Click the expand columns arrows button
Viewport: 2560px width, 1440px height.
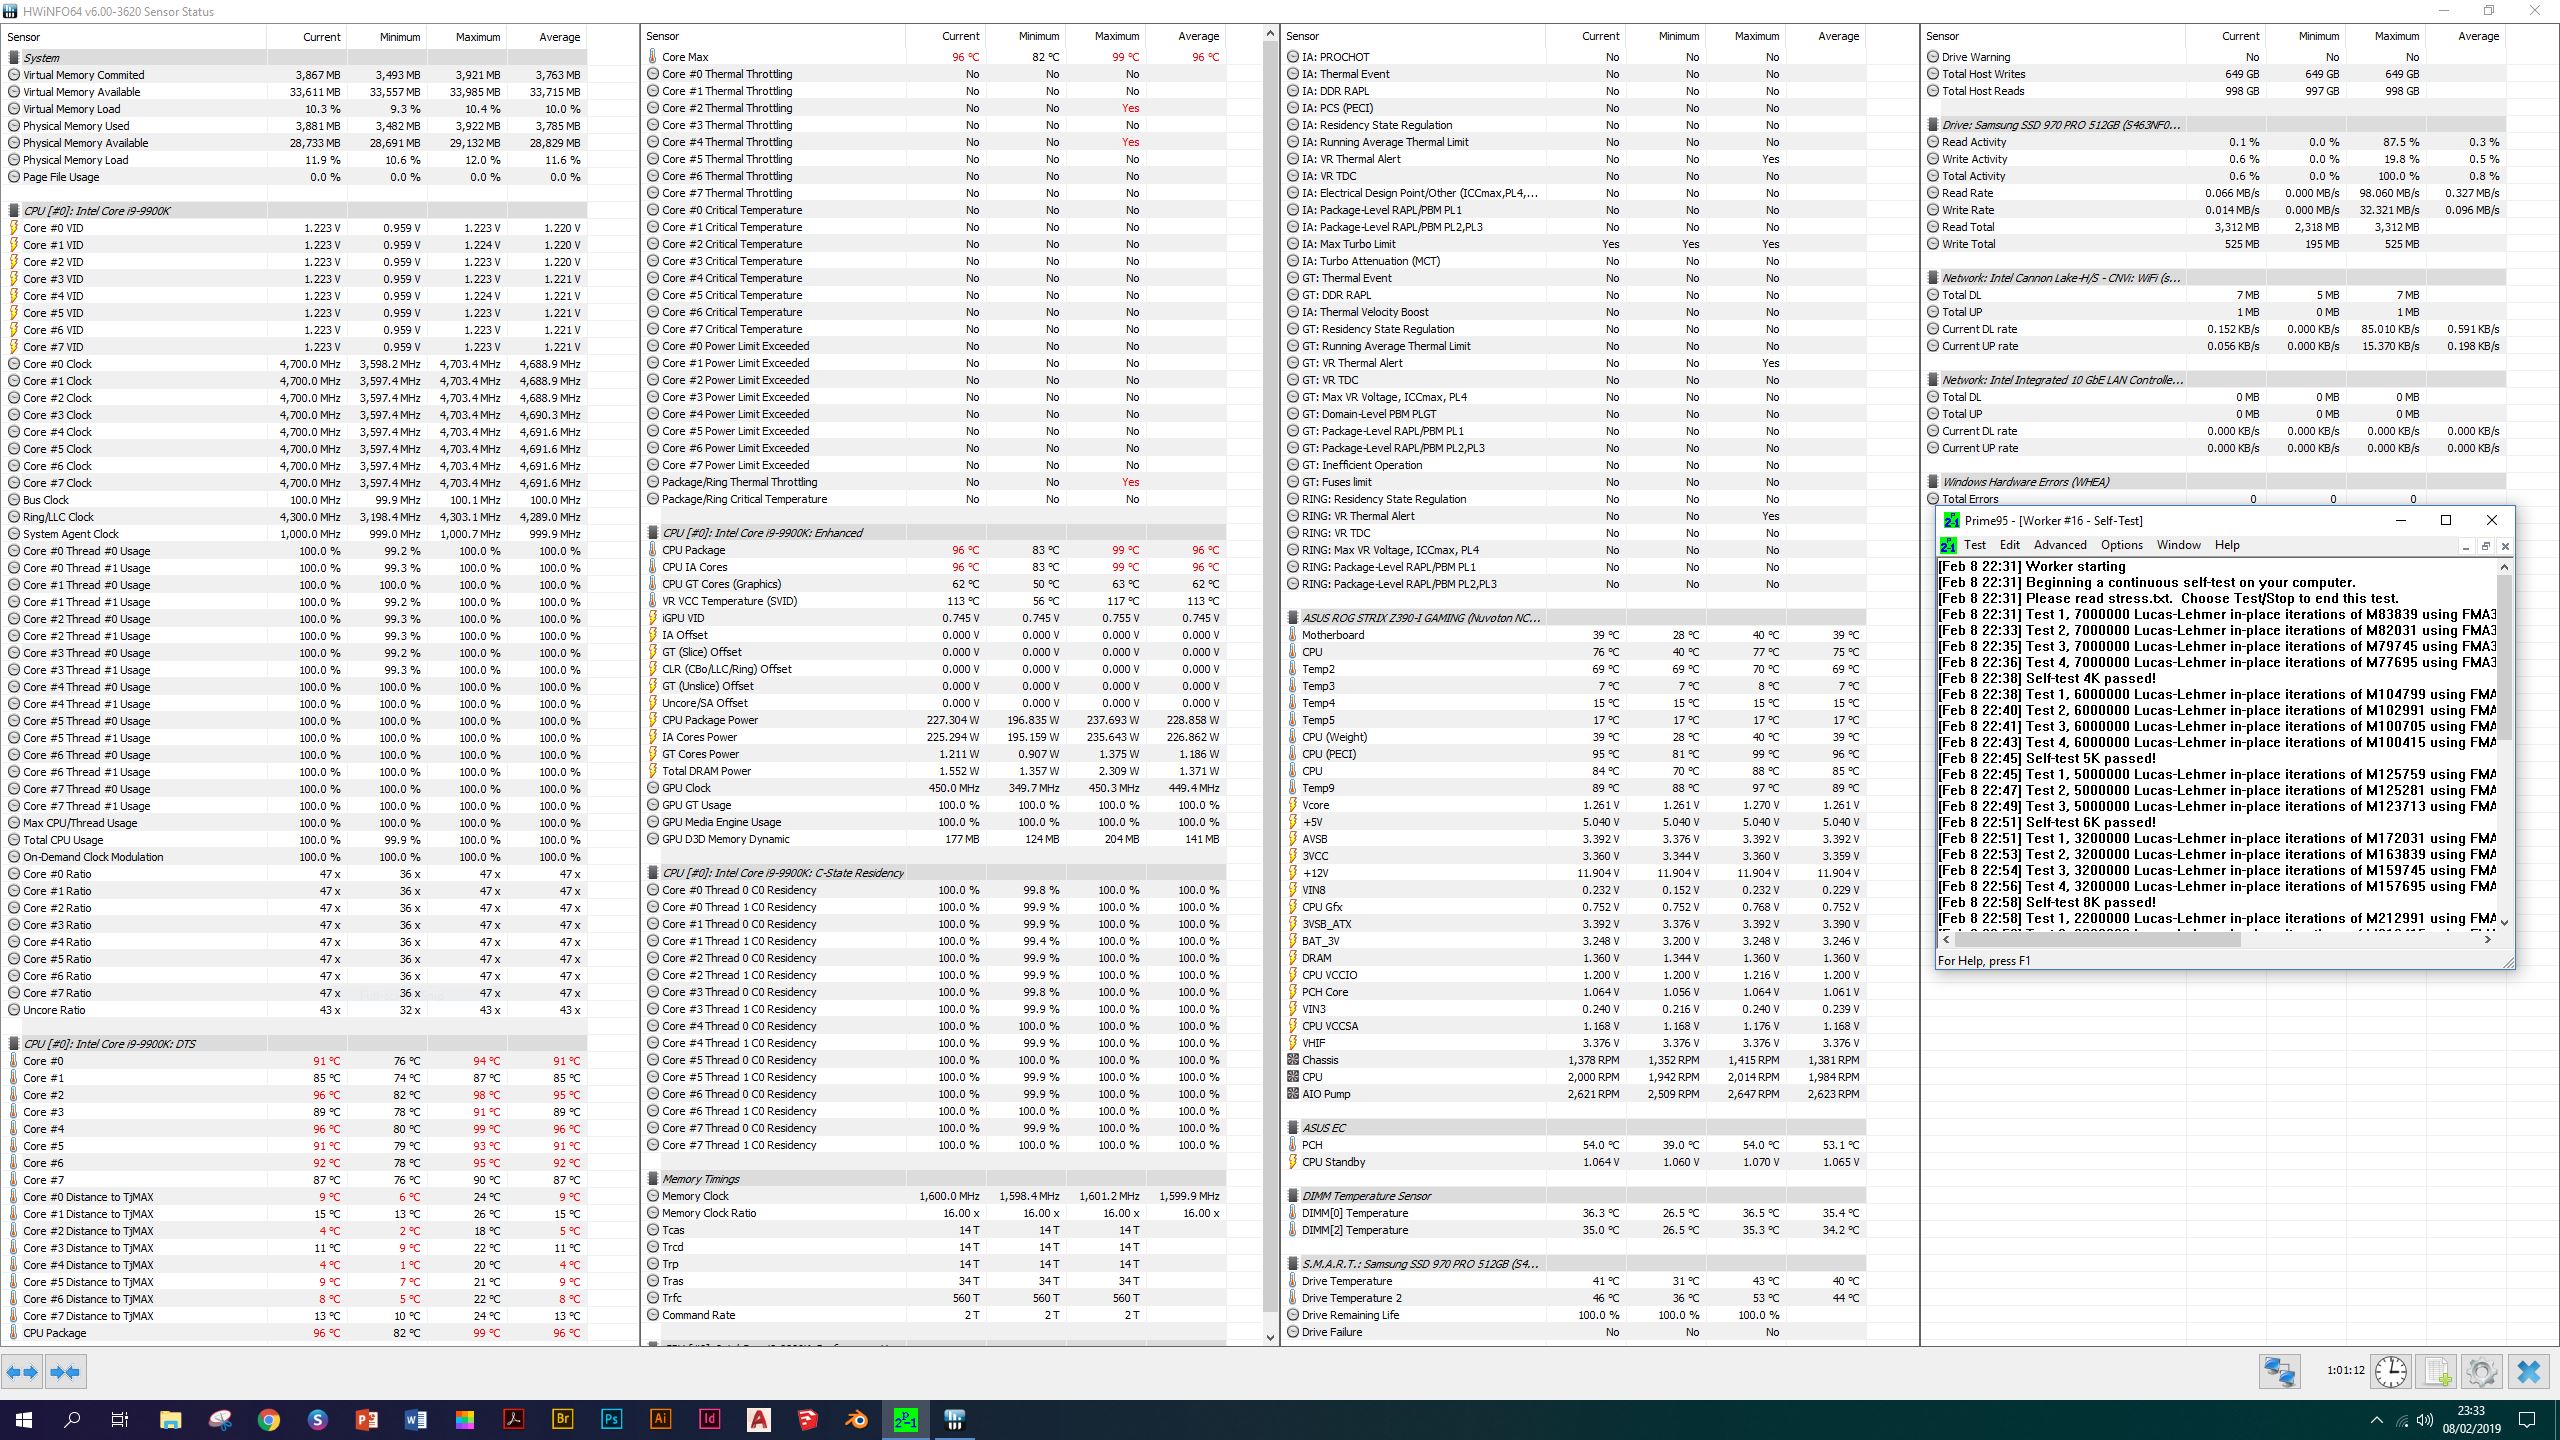coord(23,1372)
